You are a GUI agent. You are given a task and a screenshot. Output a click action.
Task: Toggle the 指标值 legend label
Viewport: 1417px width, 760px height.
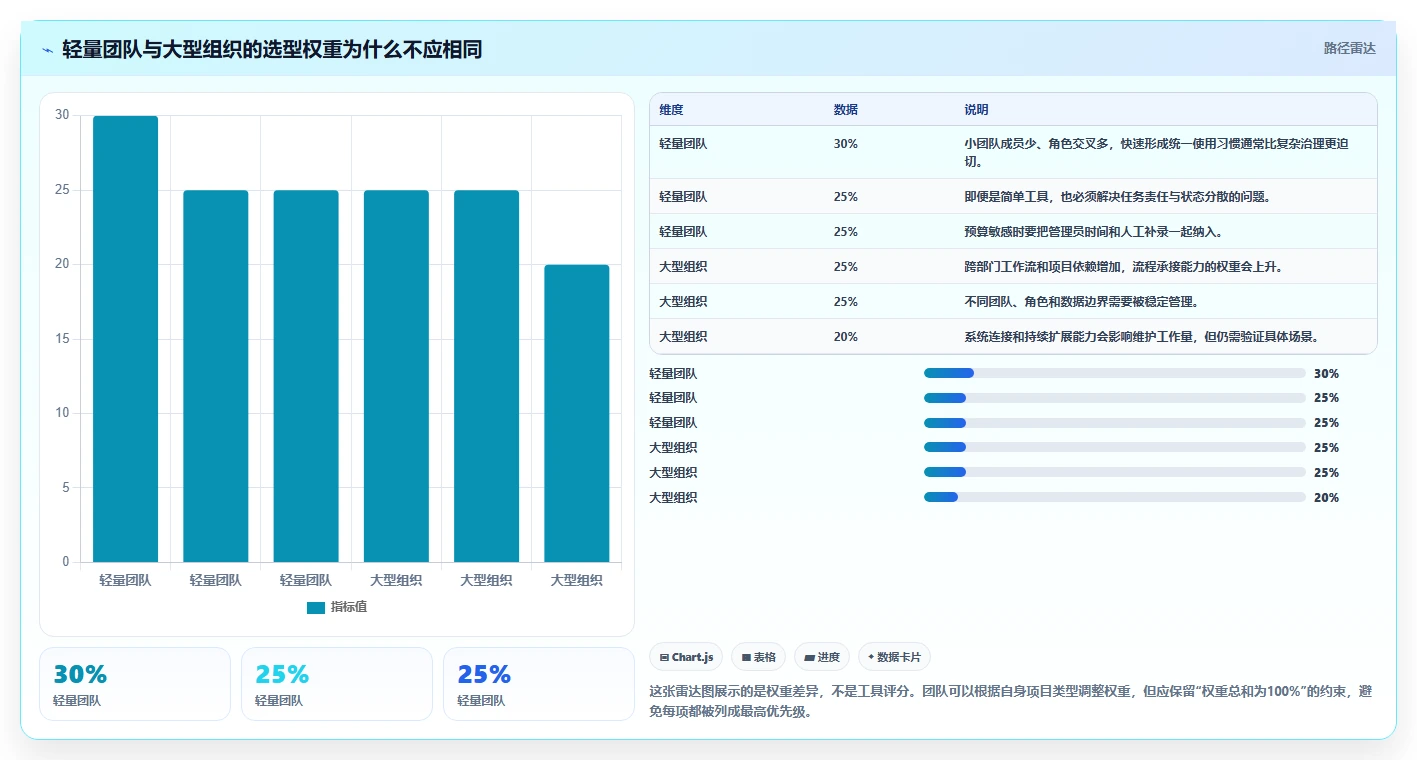click(x=349, y=607)
